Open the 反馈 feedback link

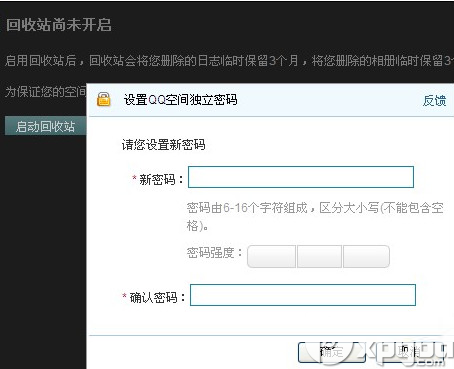(x=435, y=100)
